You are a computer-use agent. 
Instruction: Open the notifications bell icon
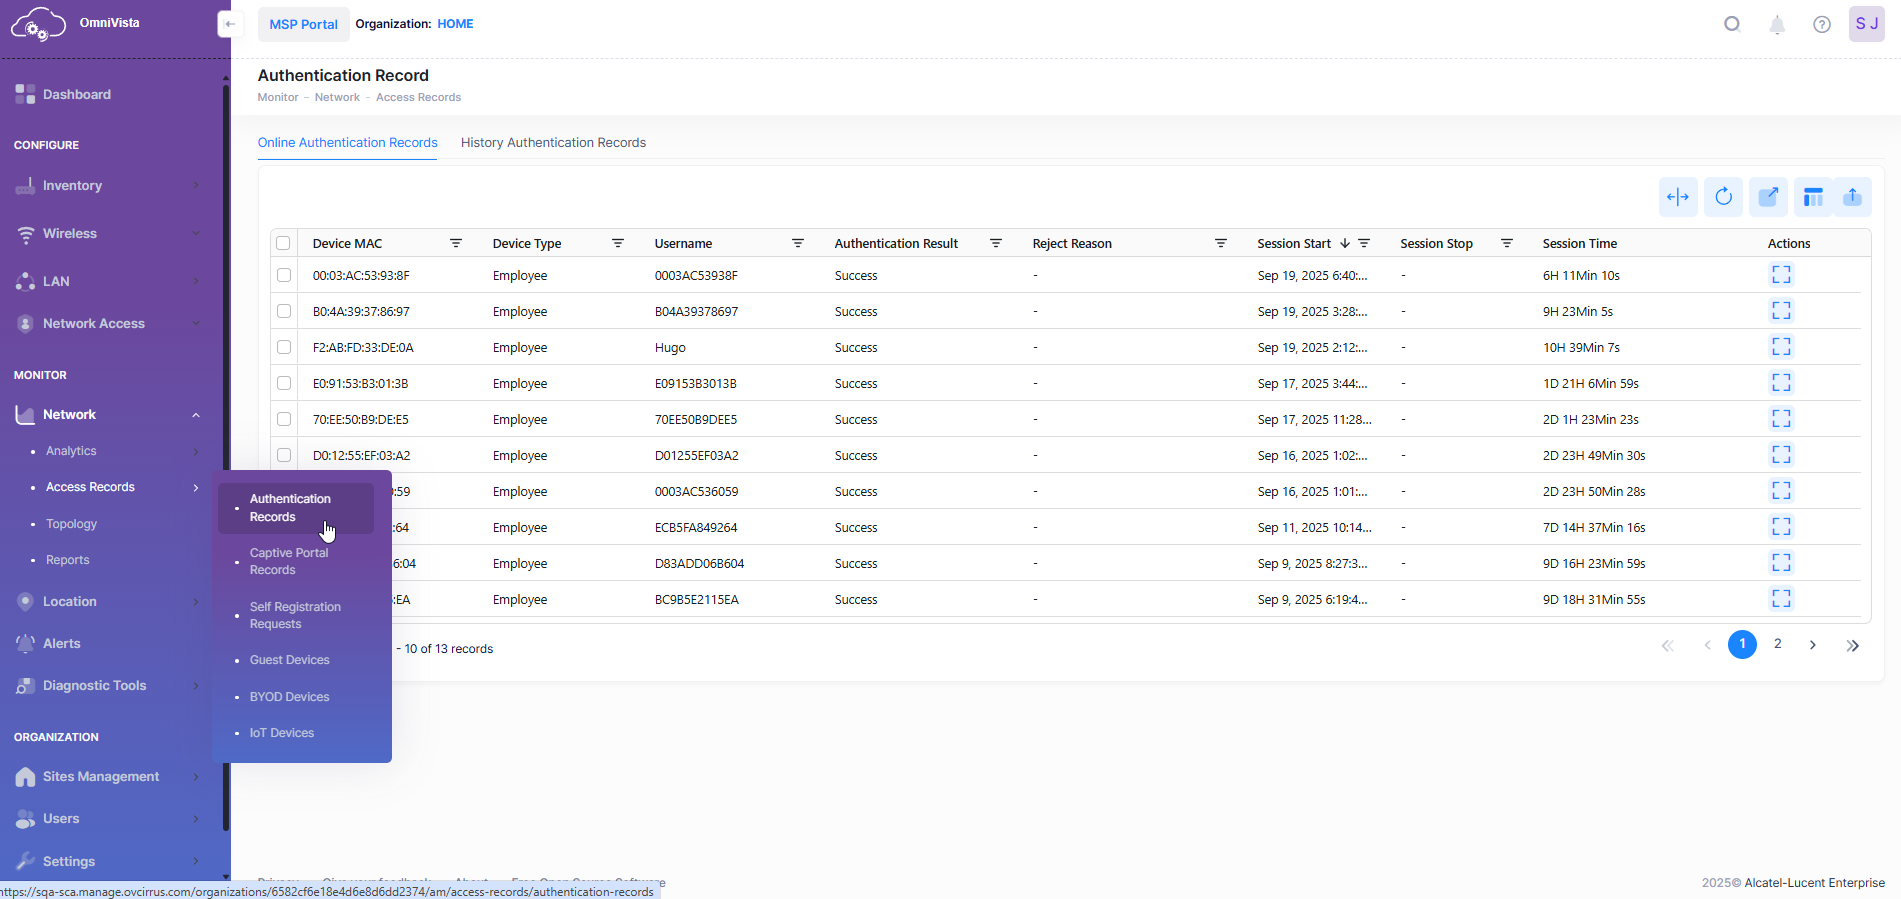tap(1777, 25)
